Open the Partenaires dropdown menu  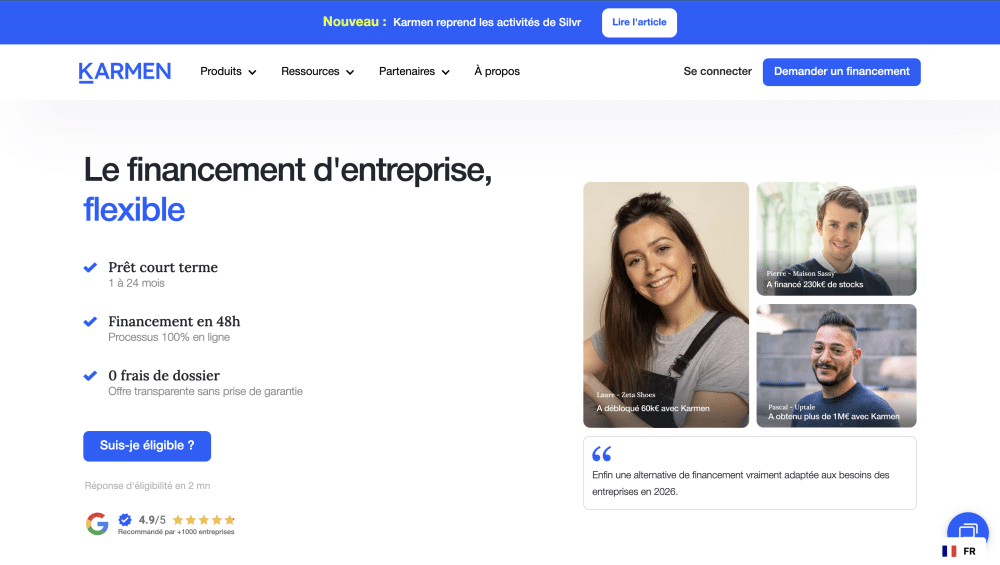[x=414, y=71]
